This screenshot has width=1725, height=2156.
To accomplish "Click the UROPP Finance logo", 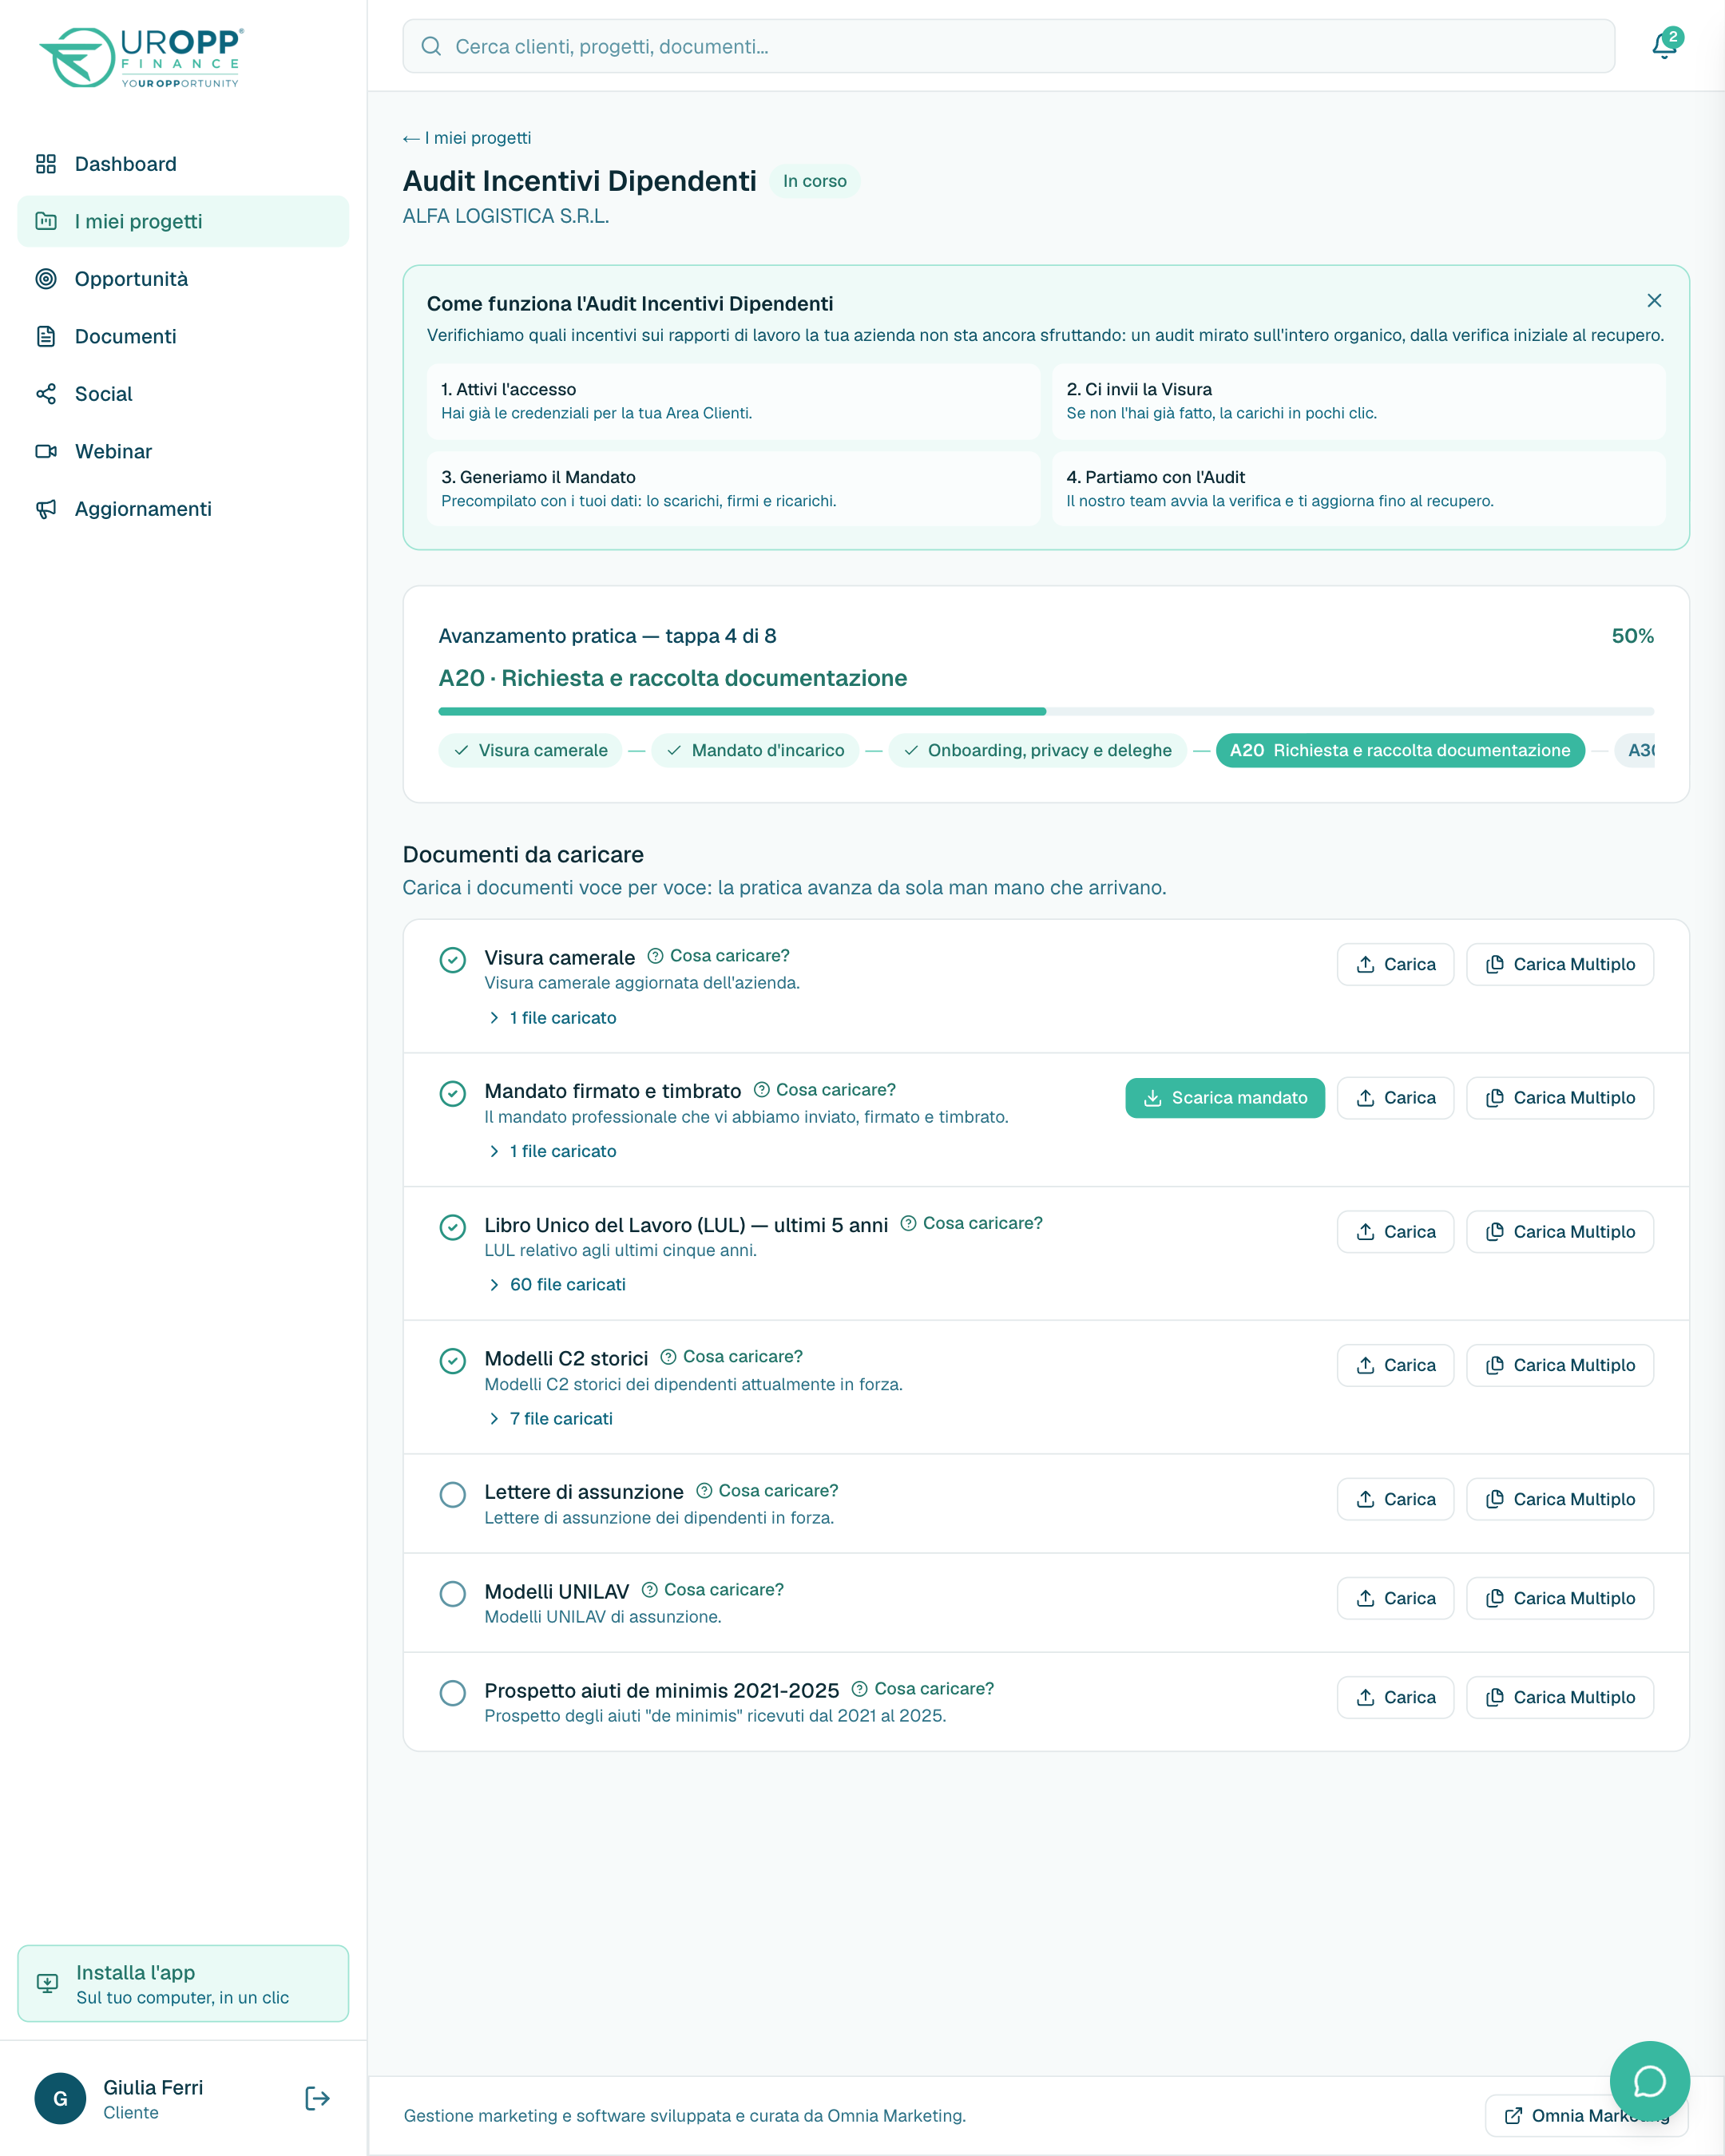I will [141, 58].
